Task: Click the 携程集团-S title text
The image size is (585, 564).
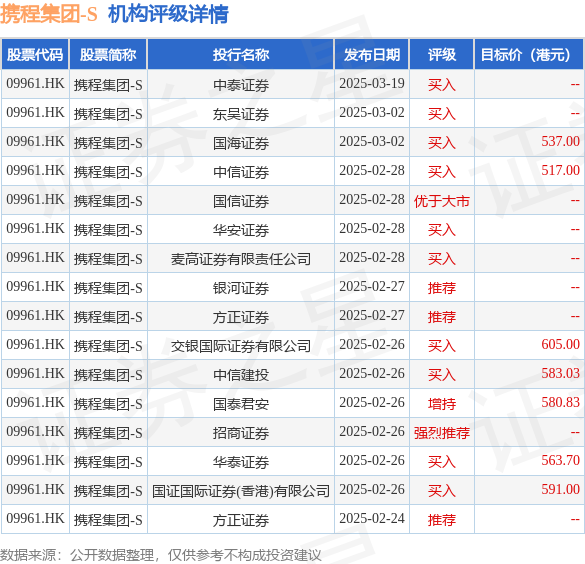Action: [x=49, y=14]
